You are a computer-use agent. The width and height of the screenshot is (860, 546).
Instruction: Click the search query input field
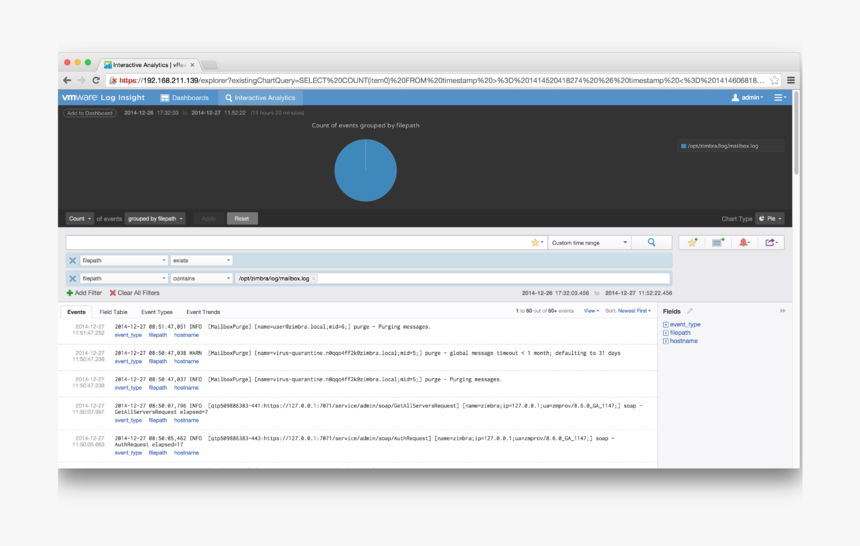pyautogui.click(x=297, y=243)
